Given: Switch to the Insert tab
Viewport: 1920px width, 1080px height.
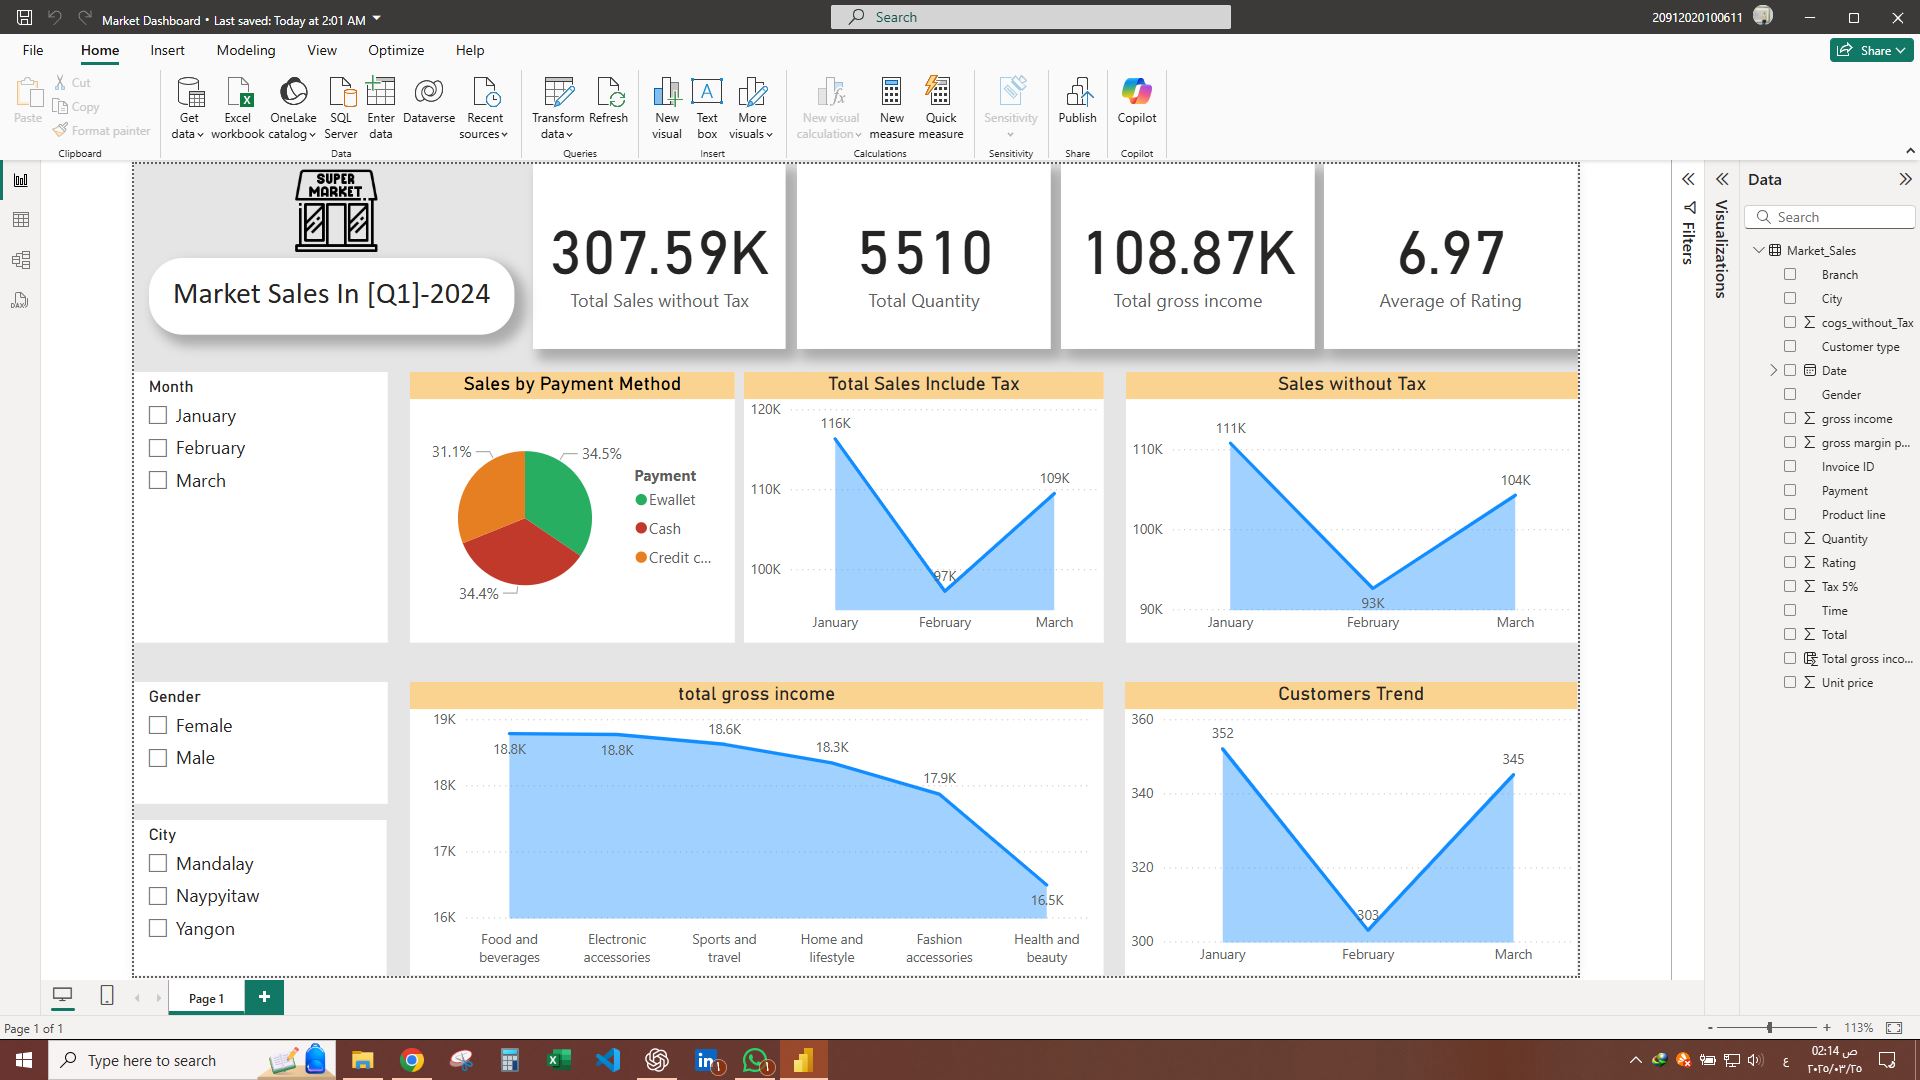Looking at the screenshot, I should coord(167,50).
